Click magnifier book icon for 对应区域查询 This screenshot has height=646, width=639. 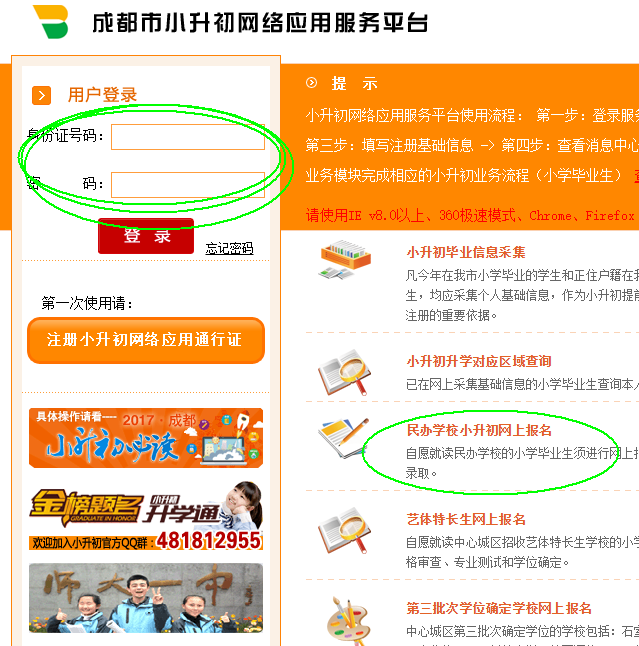point(344,373)
